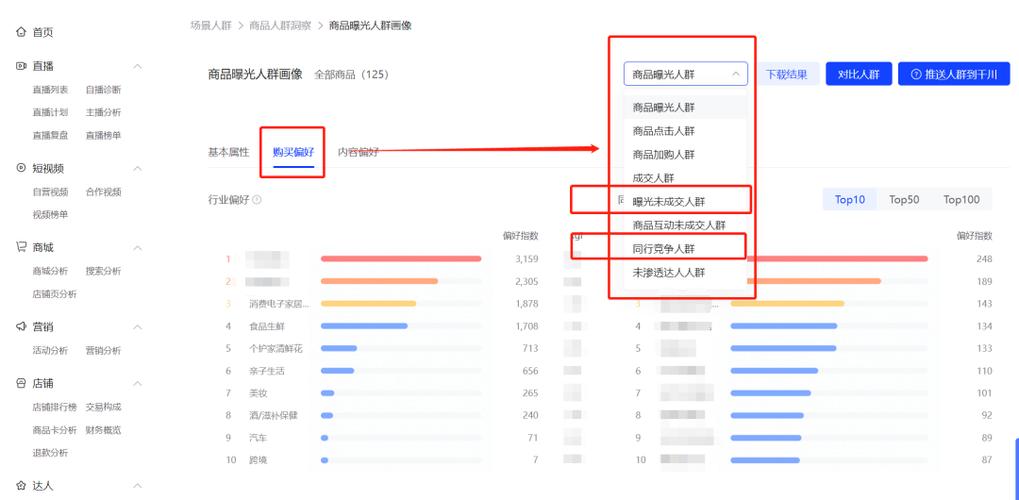Open 营销分析 in sidebar

tap(103, 350)
